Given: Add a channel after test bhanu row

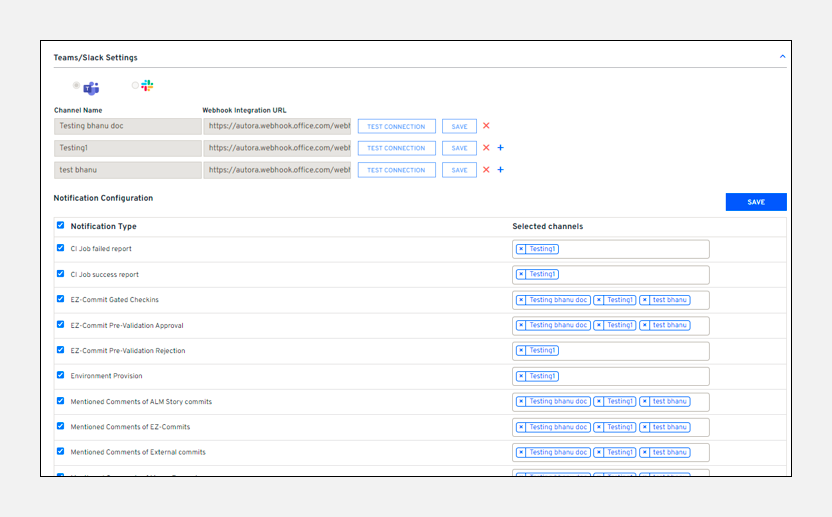Looking at the screenshot, I should coord(500,170).
